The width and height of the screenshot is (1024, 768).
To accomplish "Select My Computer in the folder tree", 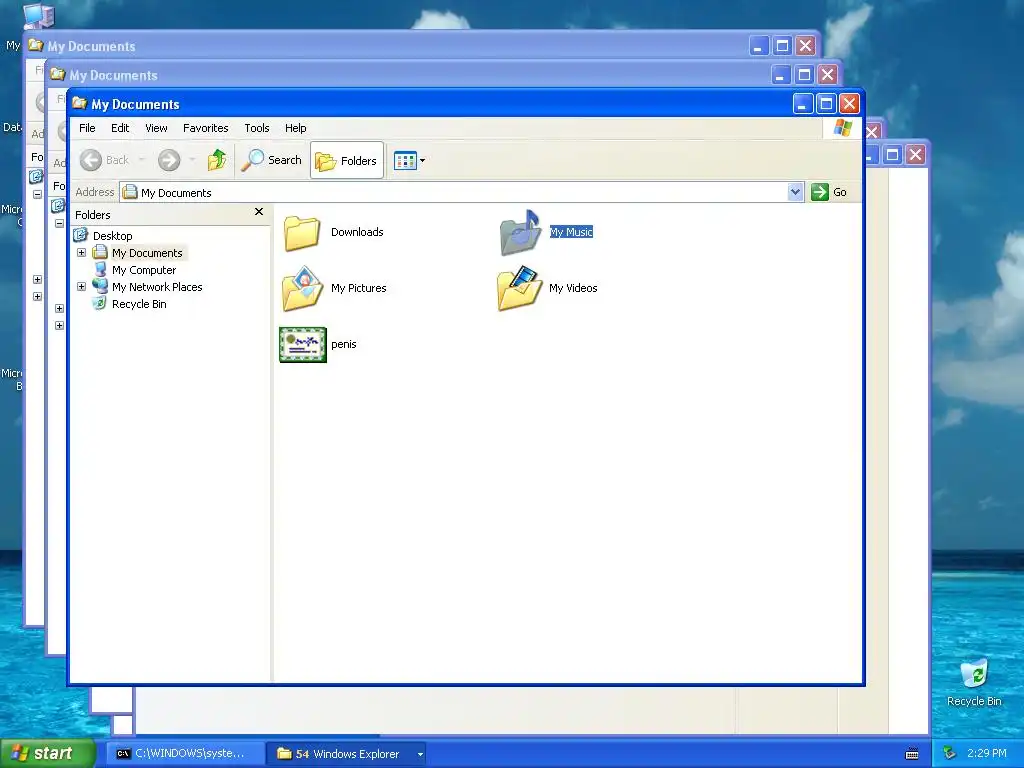I will click(144, 270).
